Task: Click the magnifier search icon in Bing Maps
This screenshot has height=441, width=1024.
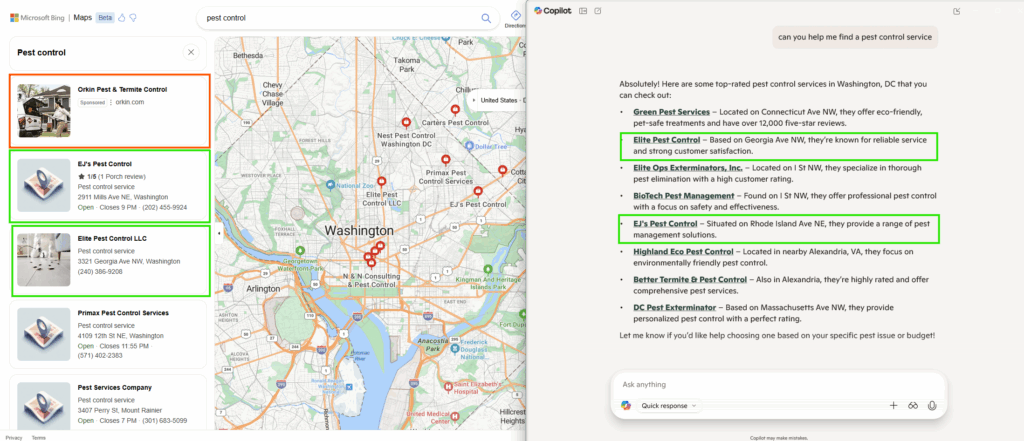Action: click(x=487, y=18)
